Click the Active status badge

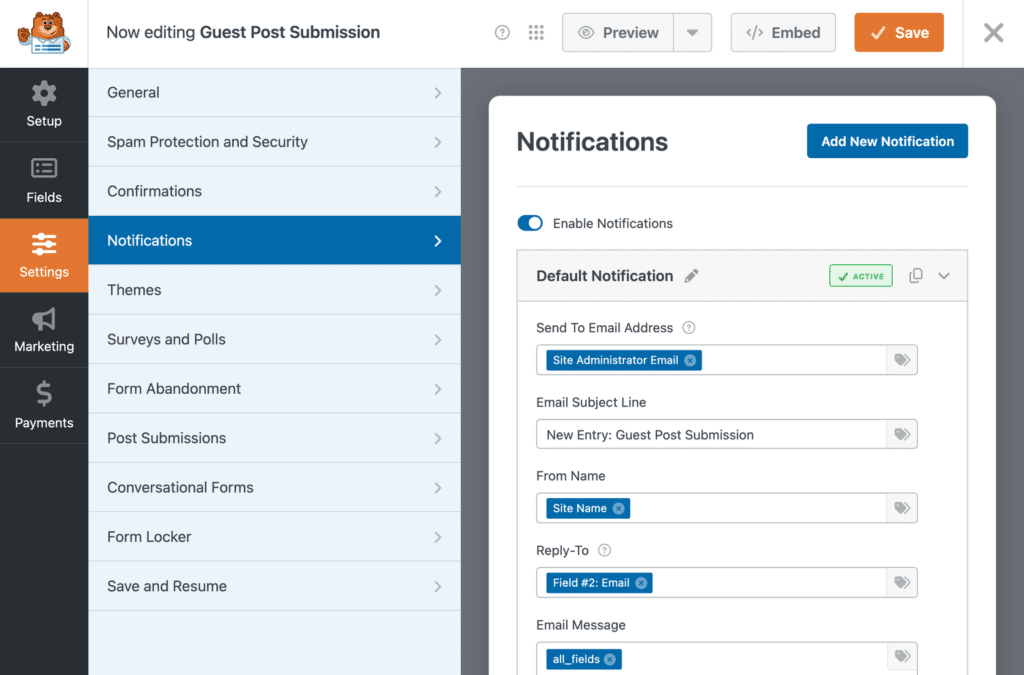pyautogui.click(x=861, y=276)
